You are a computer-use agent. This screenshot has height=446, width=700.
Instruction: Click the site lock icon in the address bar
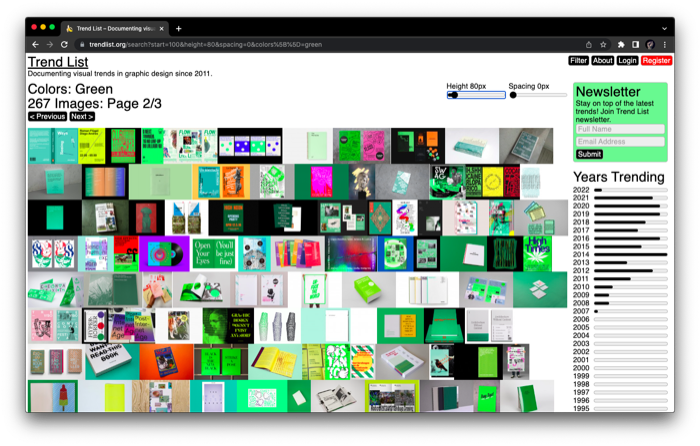82,45
